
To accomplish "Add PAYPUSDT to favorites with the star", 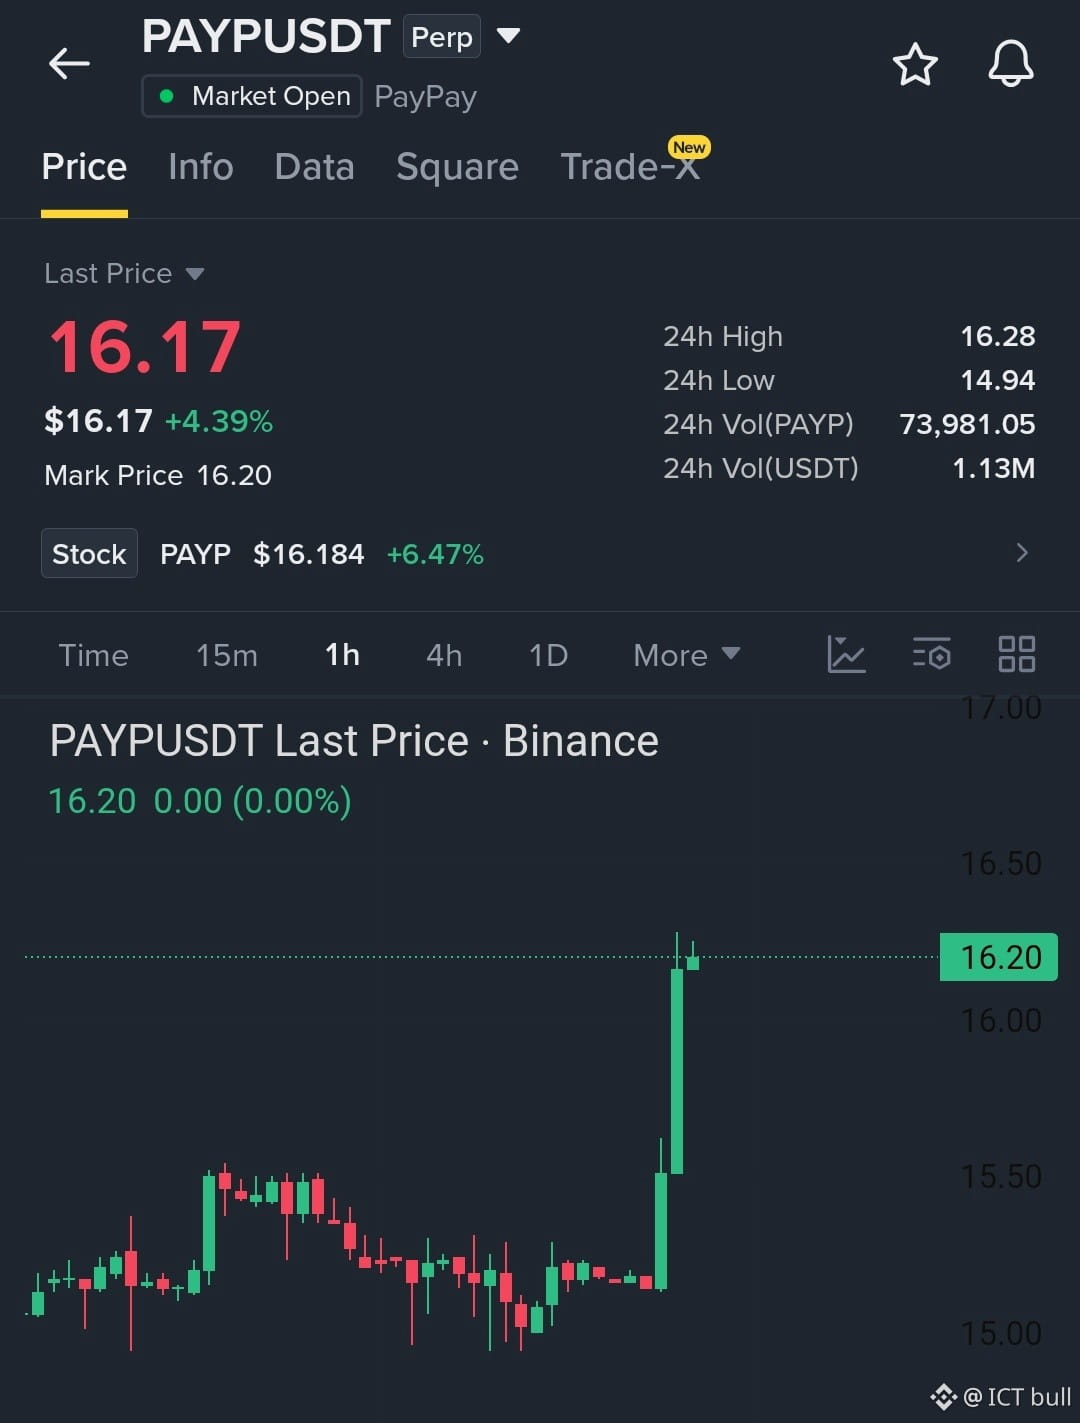I will coord(914,65).
